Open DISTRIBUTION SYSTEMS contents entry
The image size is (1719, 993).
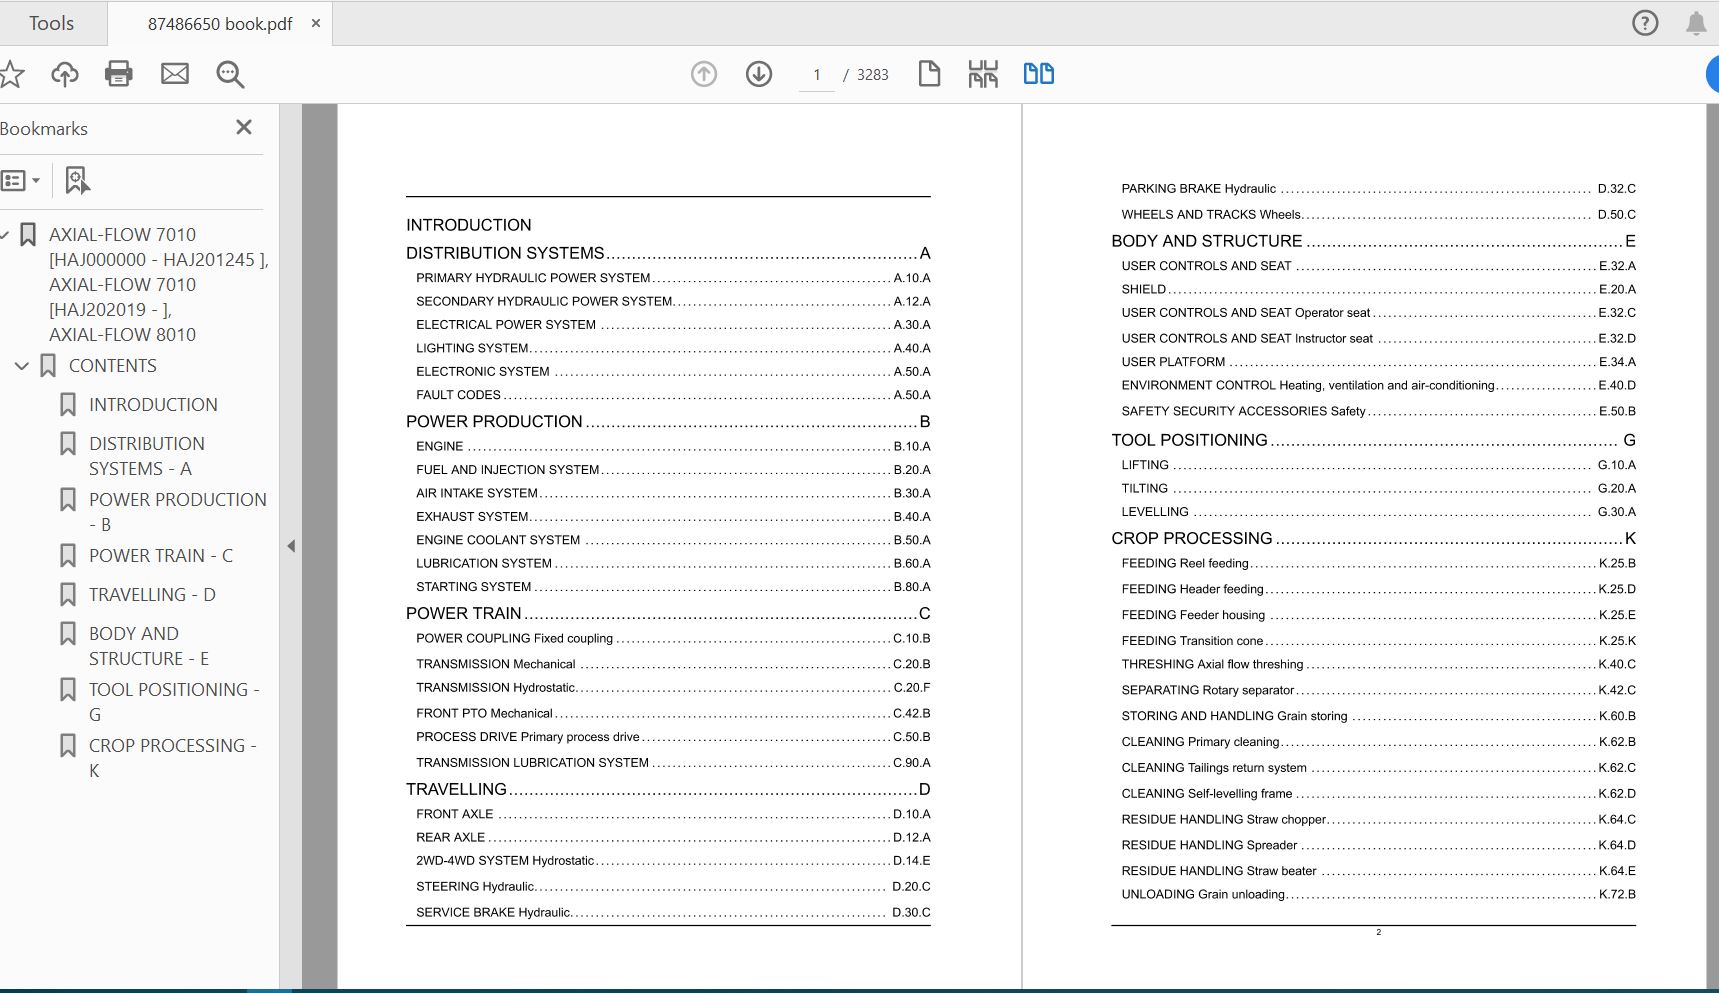point(668,253)
